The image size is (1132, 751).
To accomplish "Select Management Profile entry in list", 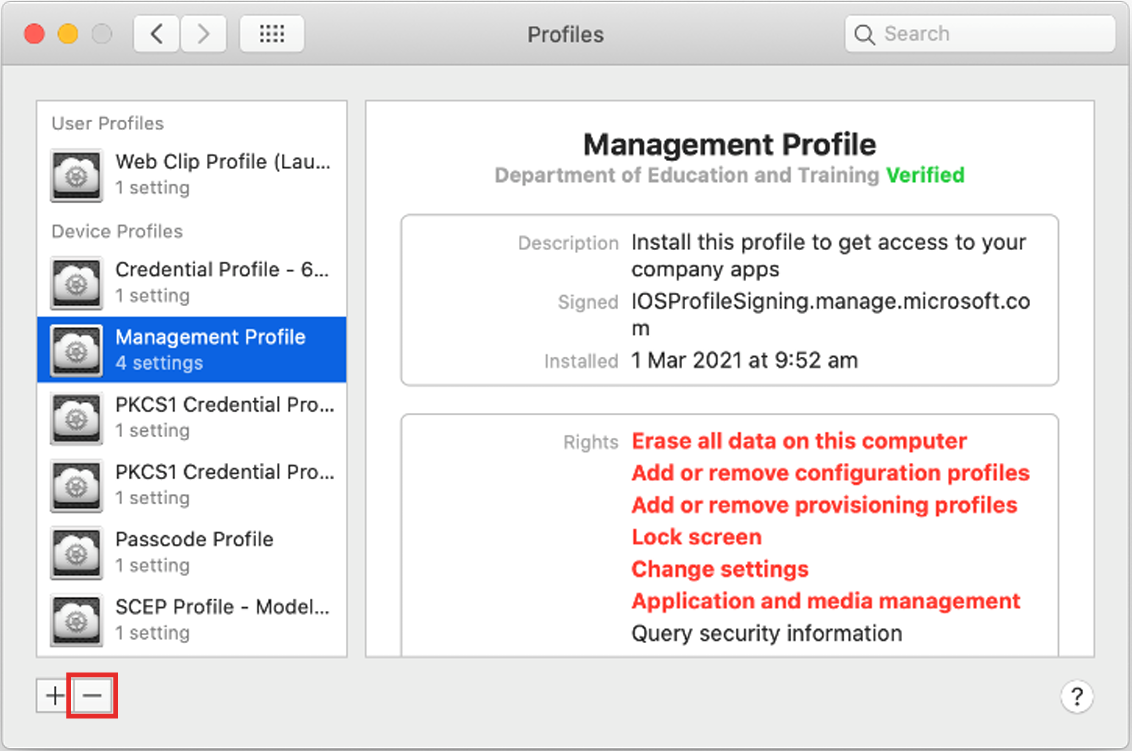I will tap(192, 350).
